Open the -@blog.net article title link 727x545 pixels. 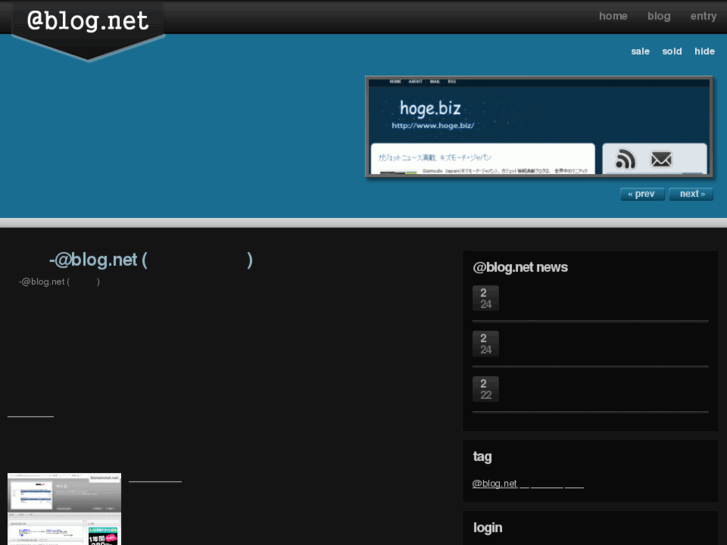(151, 260)
